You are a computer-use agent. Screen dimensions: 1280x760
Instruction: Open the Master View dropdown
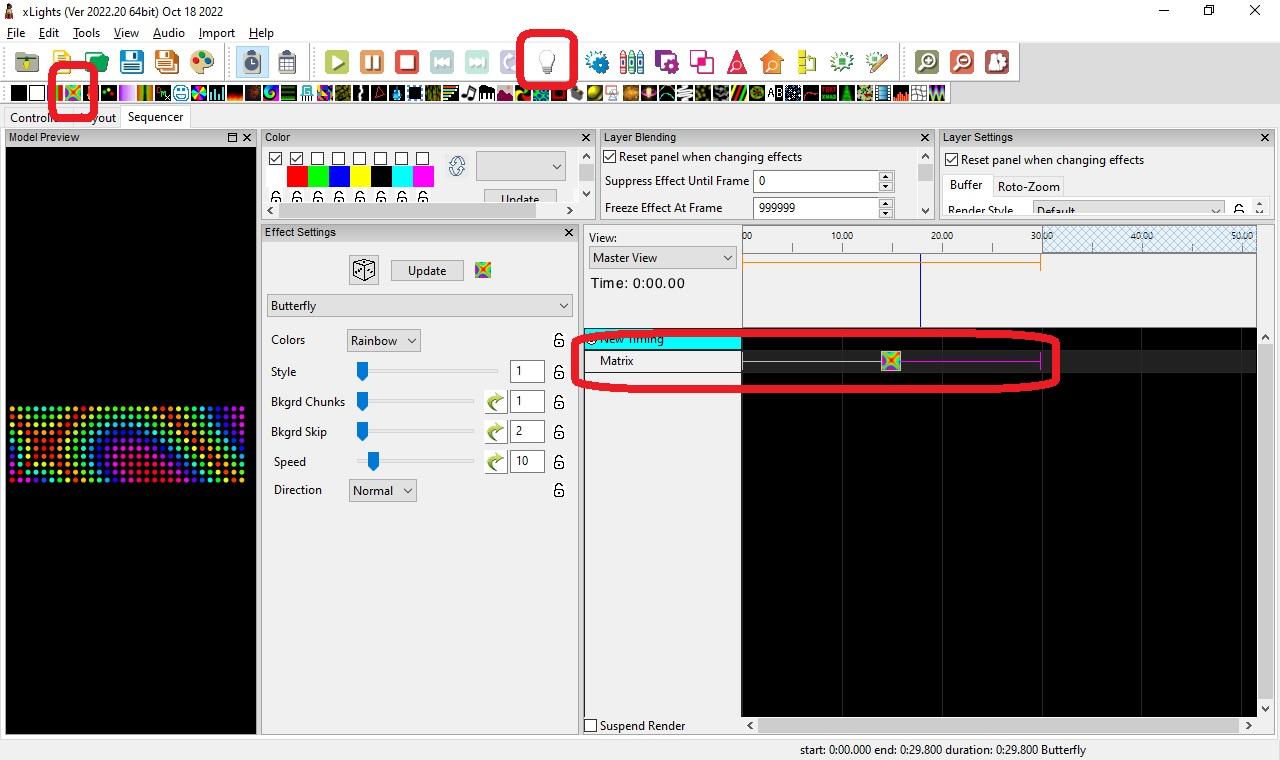[x=663, y=258]
